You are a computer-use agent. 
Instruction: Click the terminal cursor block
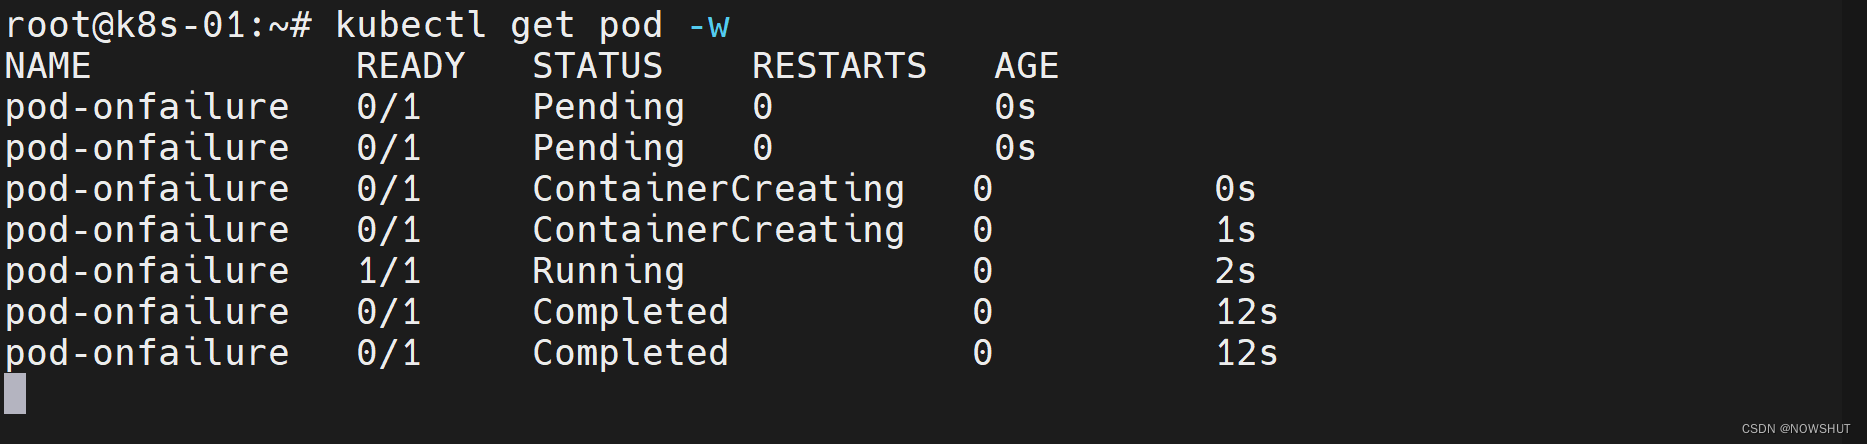point(15,393)
